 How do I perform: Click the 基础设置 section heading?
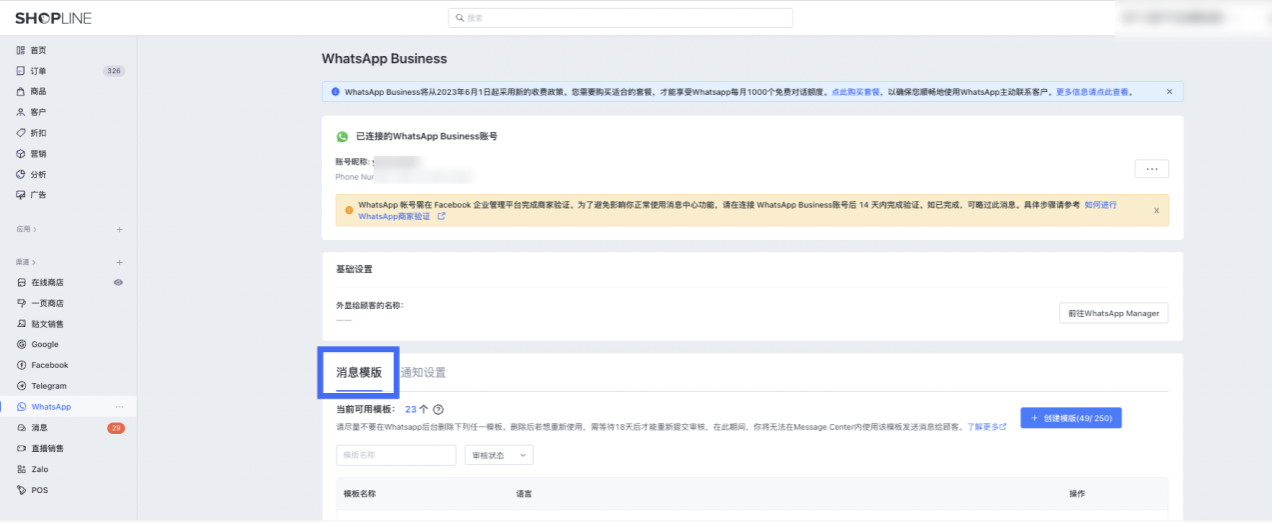point(354,269)
